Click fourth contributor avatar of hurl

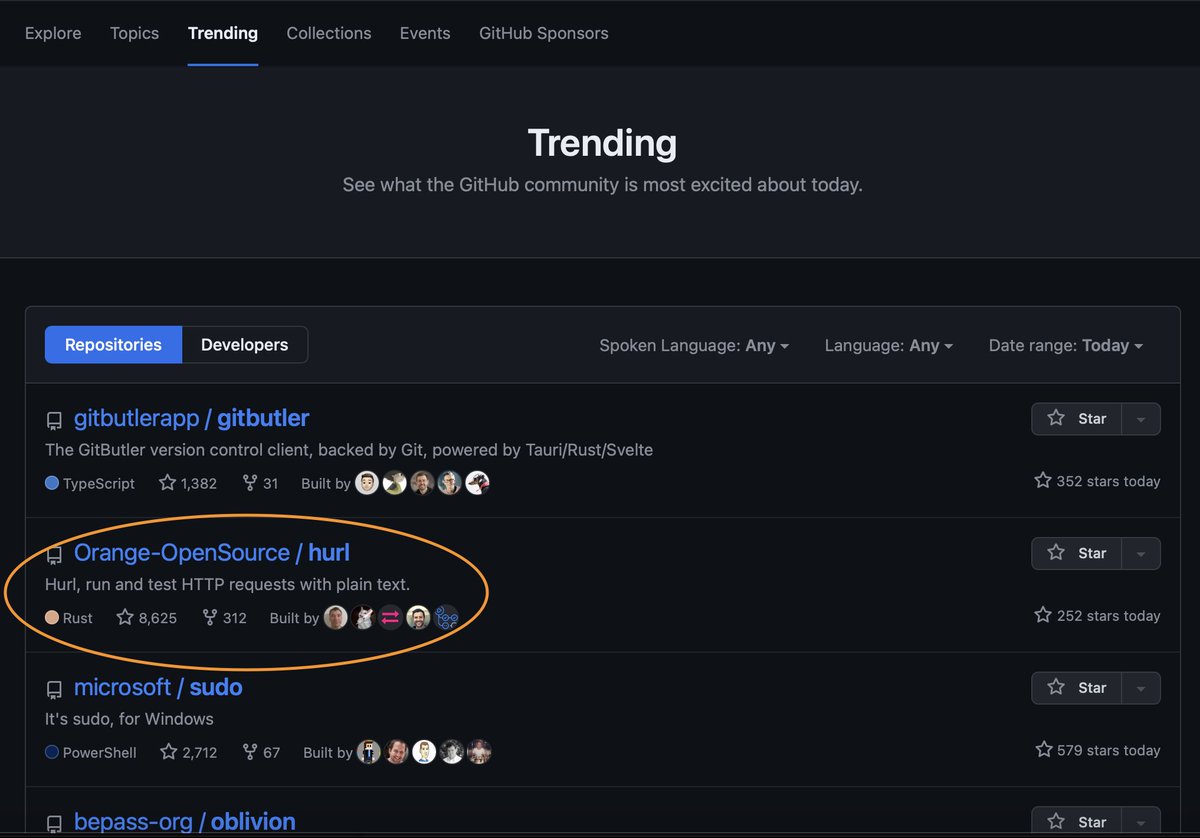pos(418,617)
